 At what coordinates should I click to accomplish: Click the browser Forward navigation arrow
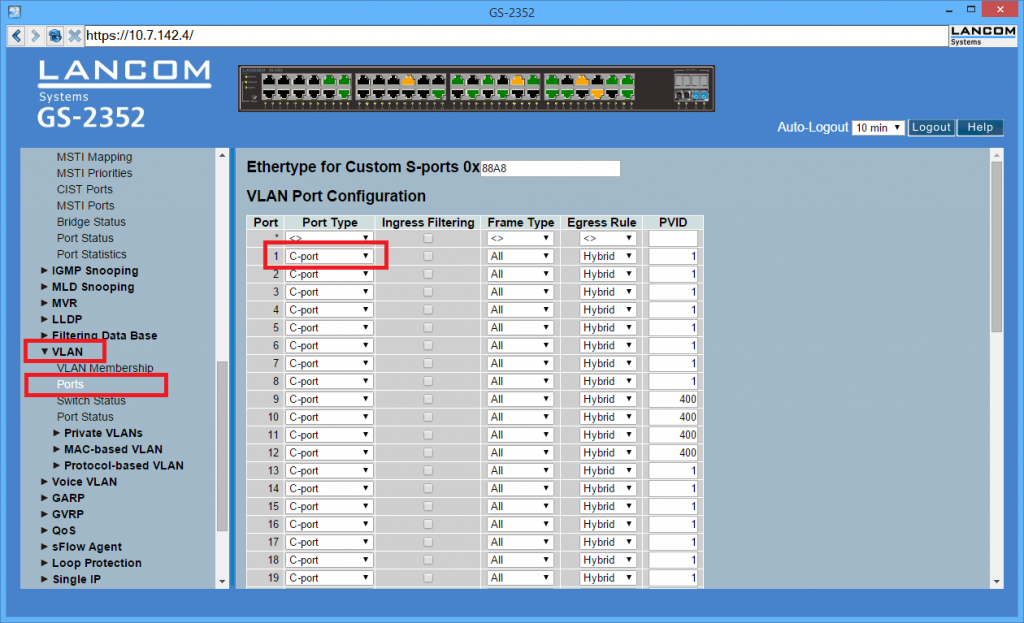(34, 35)
